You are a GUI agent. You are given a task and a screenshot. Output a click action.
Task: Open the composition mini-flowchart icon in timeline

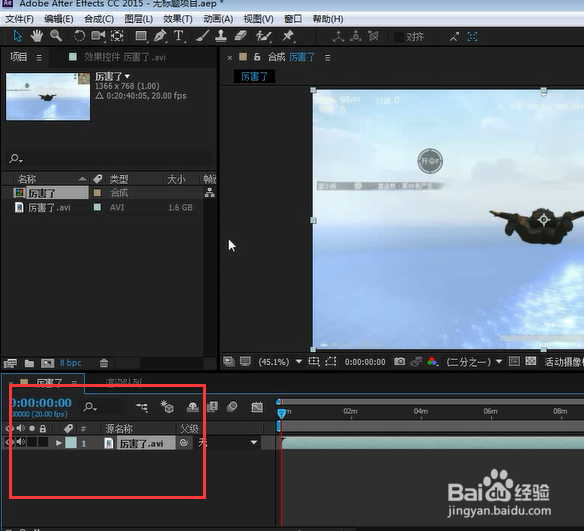click(142, 407)
